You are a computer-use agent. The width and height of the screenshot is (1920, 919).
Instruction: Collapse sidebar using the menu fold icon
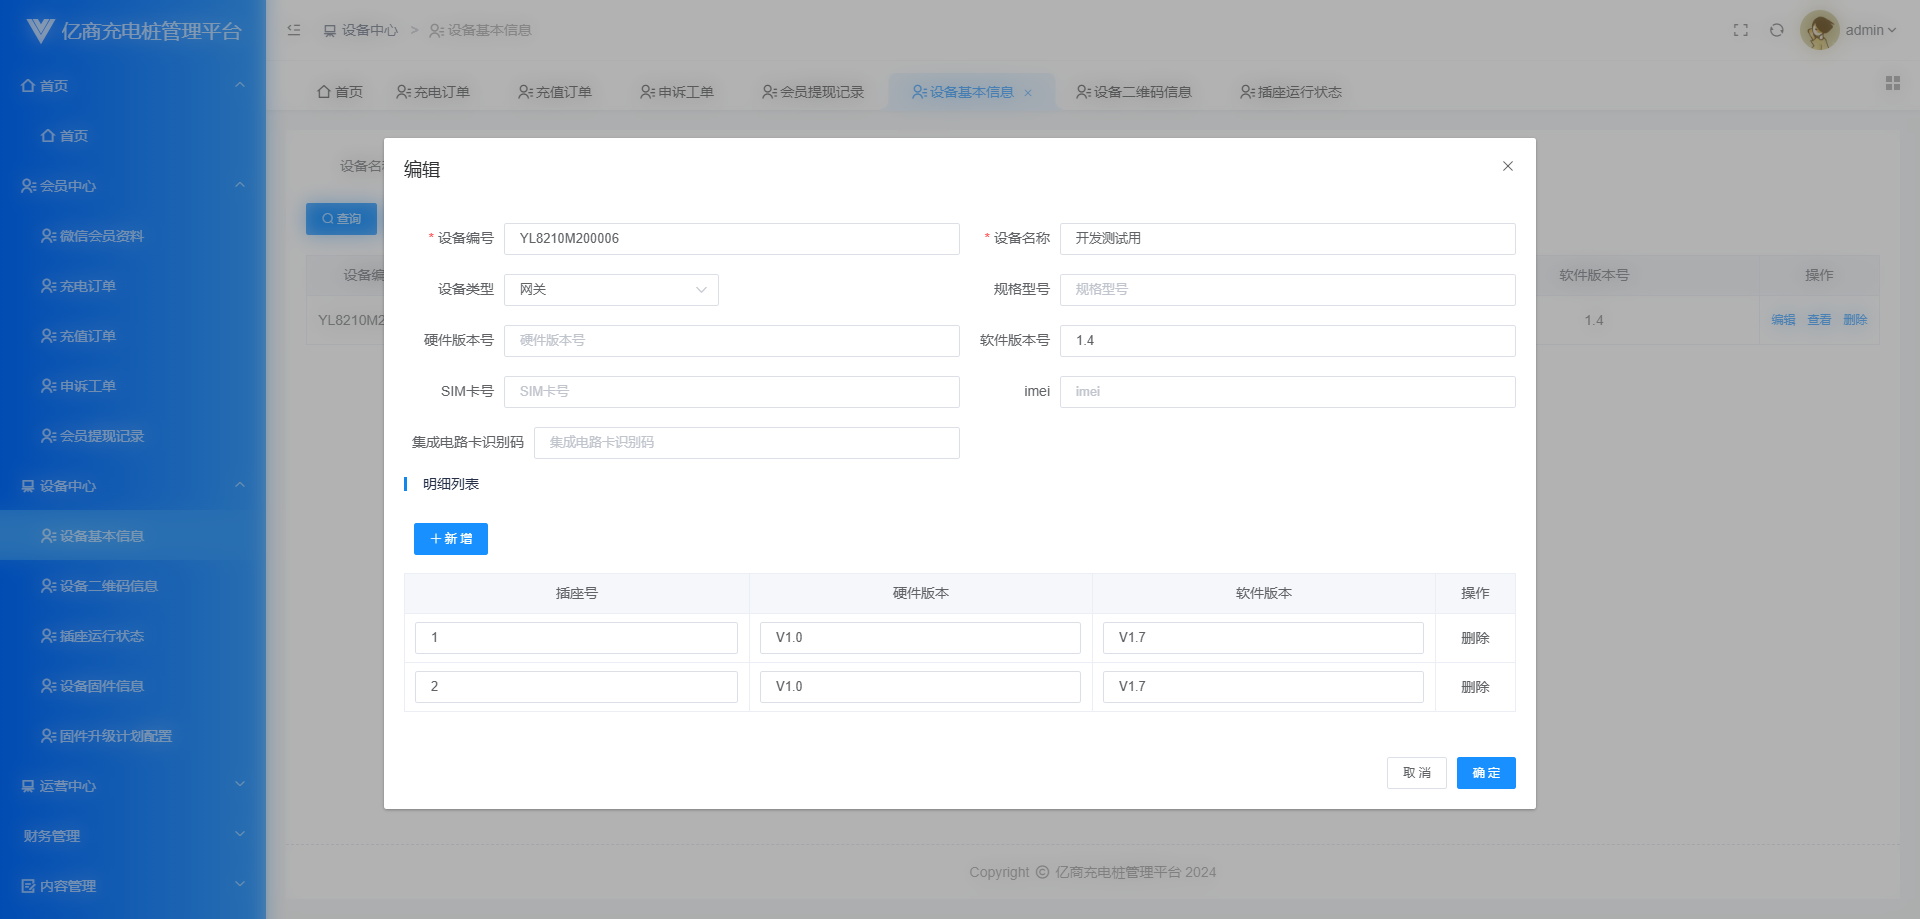tap(294, 30)
